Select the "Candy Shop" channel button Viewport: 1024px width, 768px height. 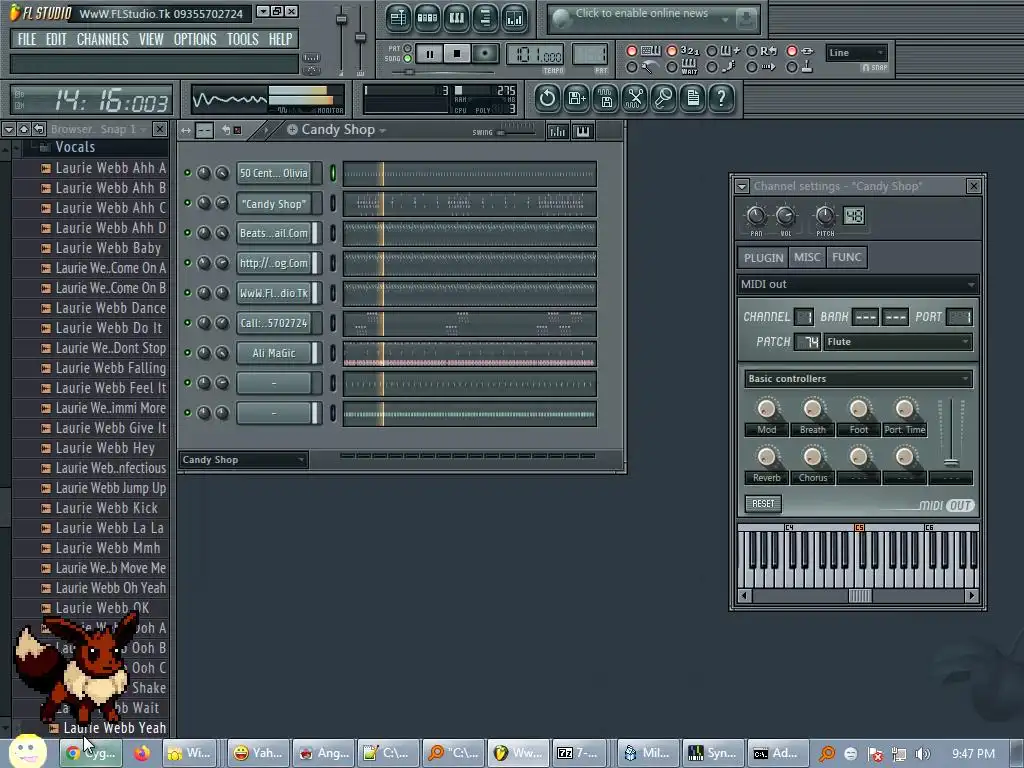274,203
